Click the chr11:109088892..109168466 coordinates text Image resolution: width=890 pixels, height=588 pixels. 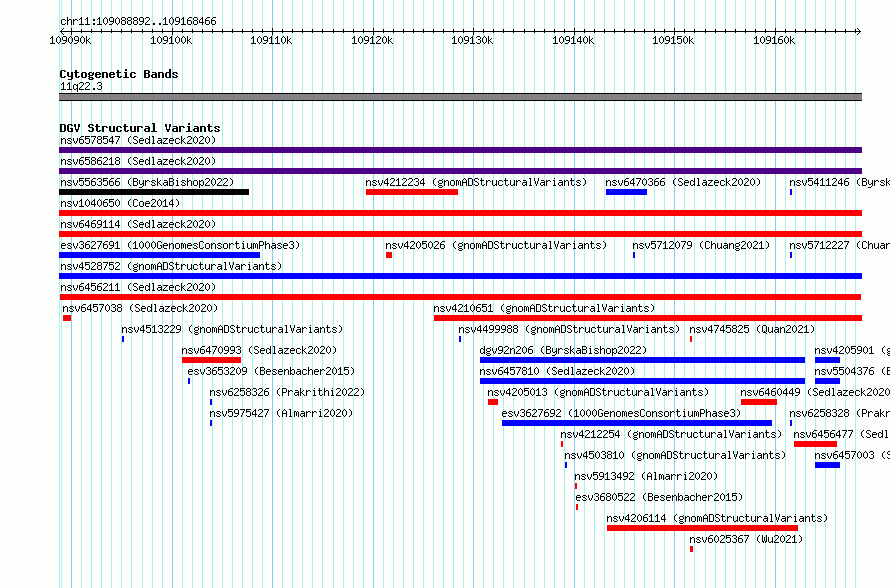click(x=138, y=21)
